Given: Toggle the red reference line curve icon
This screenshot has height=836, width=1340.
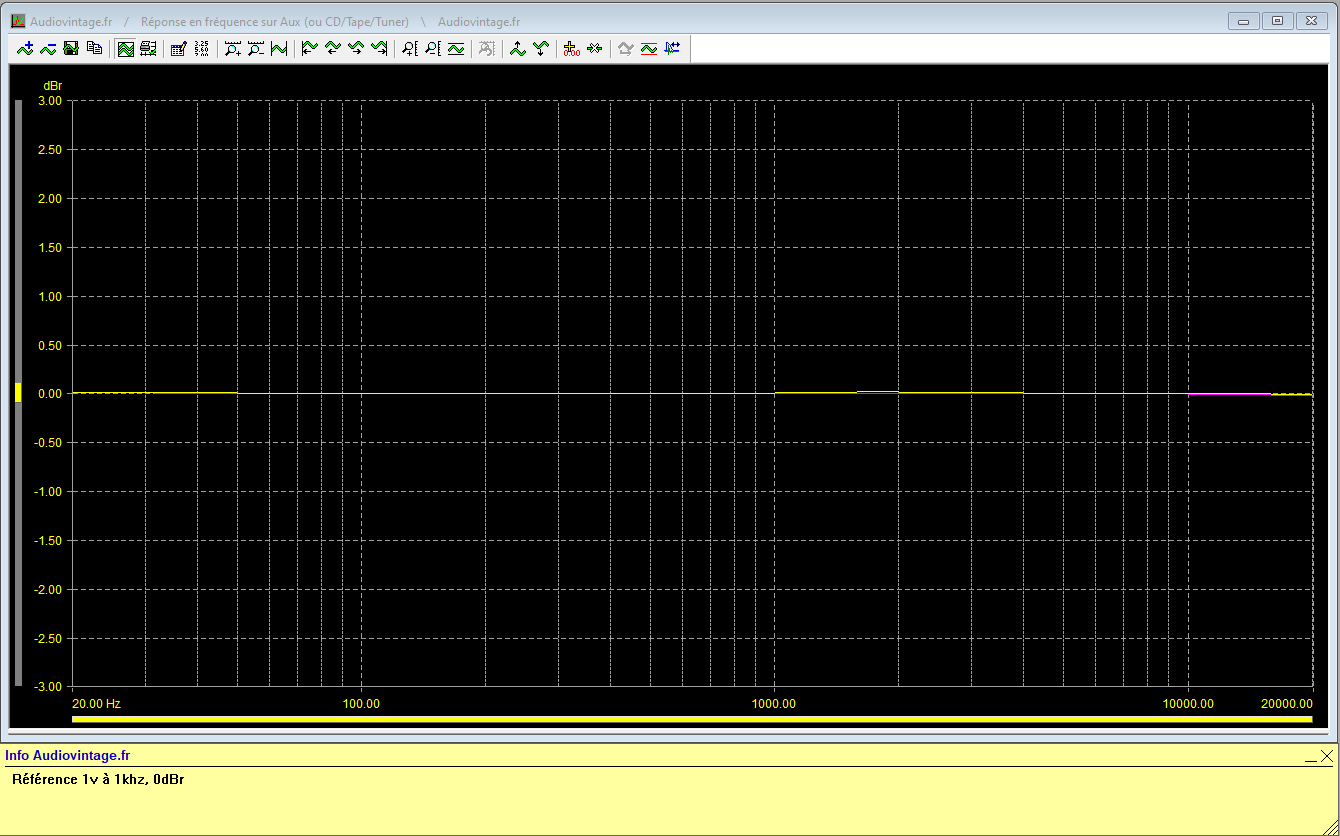Looking at the screenshot, I should click(x=649, y=48).
